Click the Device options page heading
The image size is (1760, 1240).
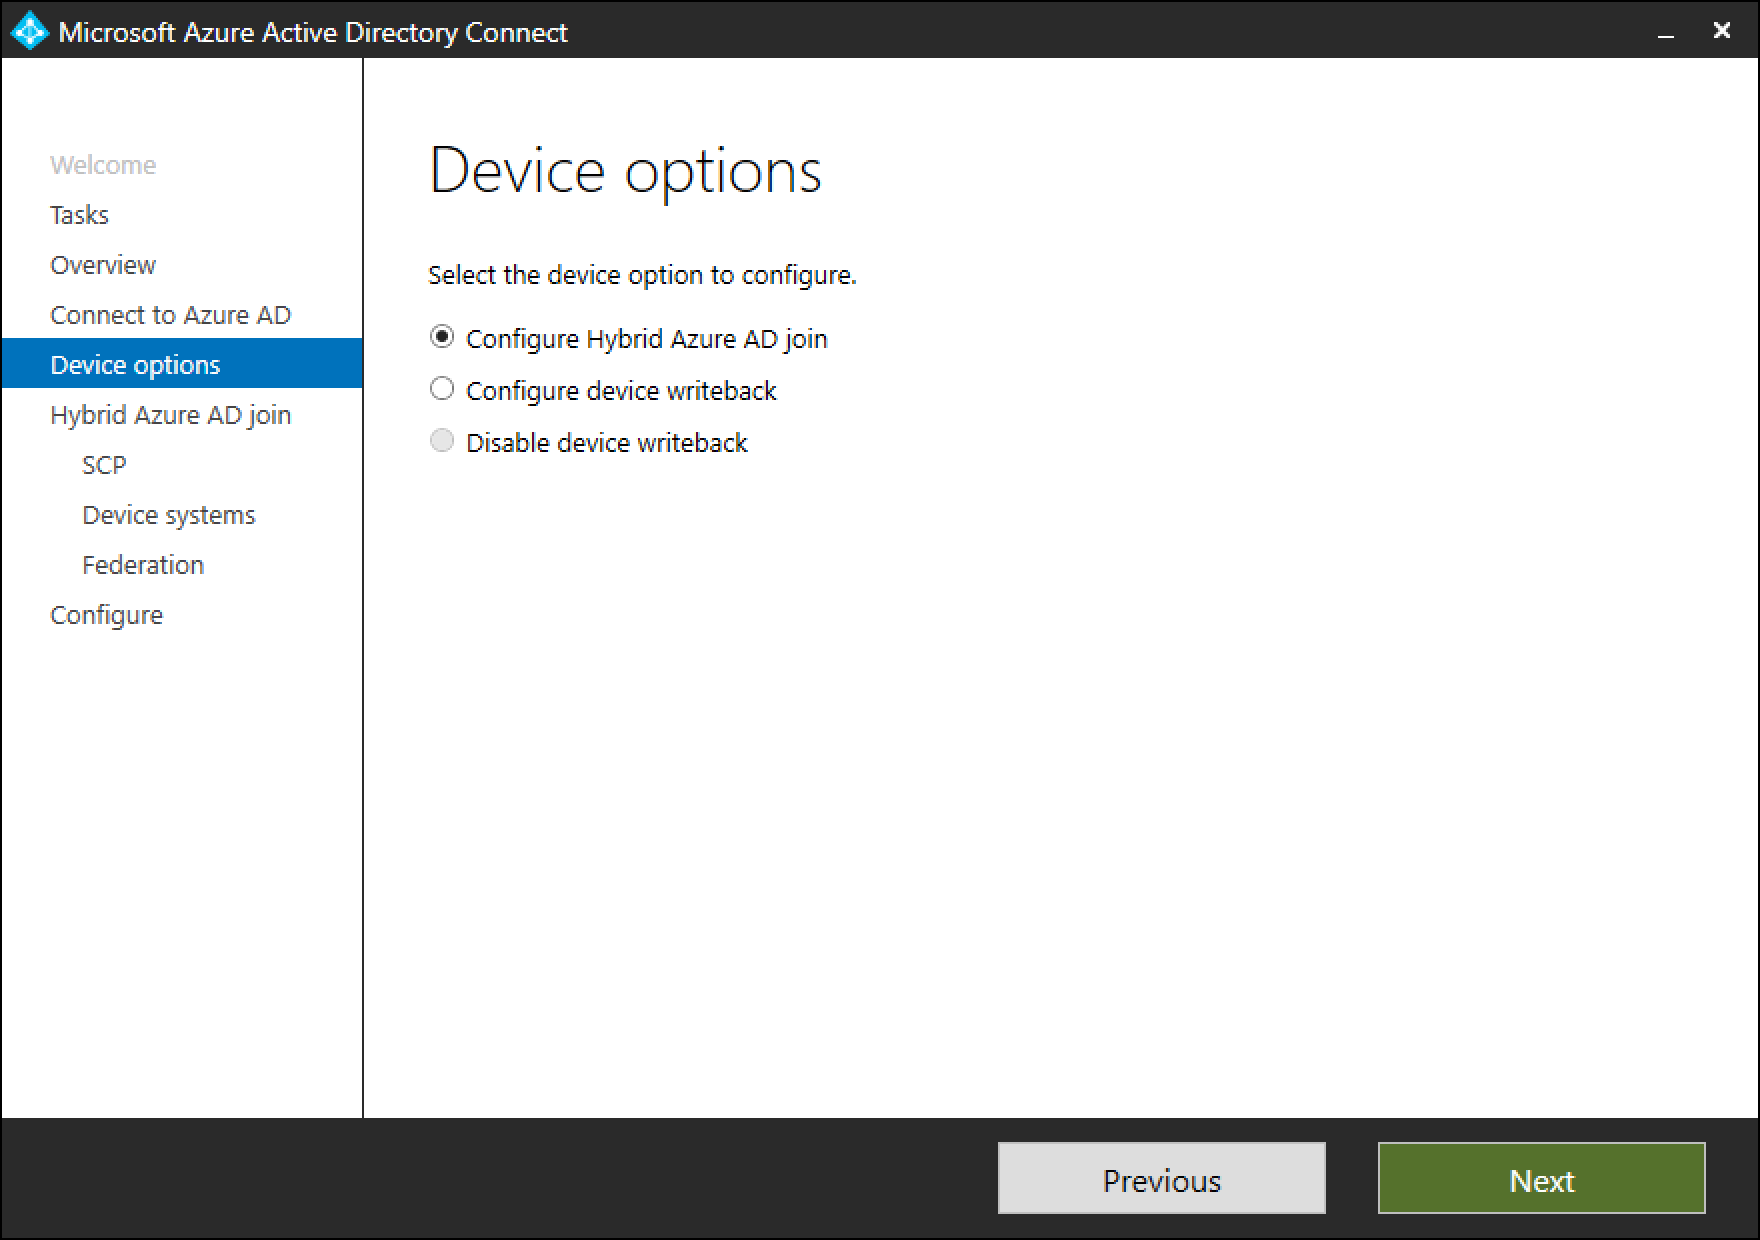point(626,170)
